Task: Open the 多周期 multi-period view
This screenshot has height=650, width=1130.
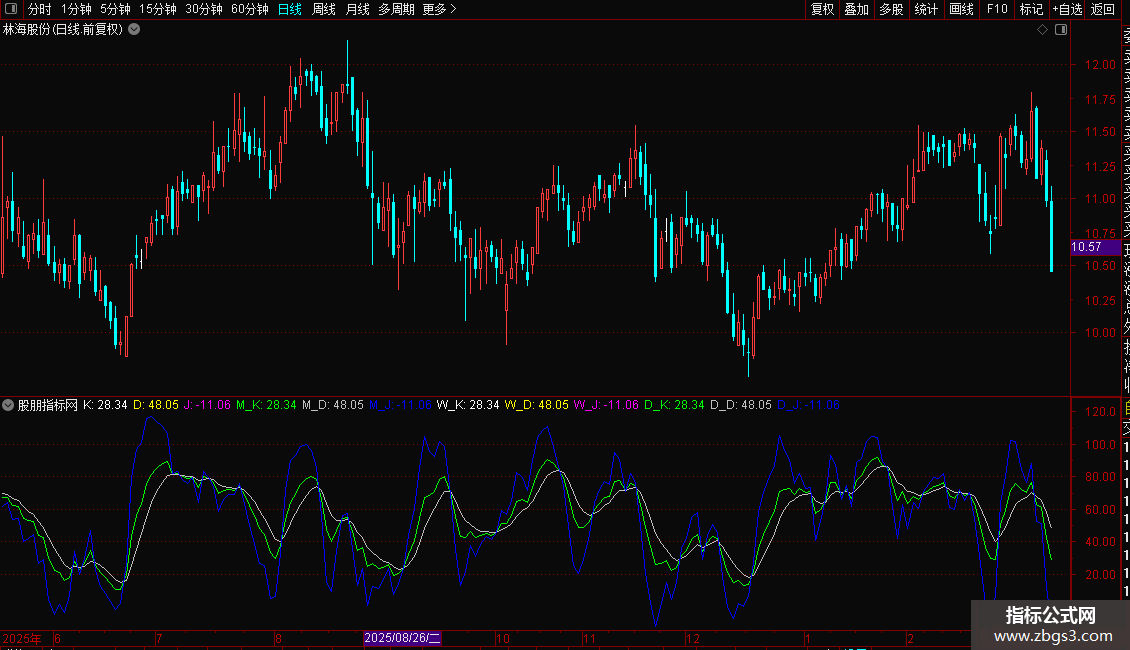Action: point(396,9)
